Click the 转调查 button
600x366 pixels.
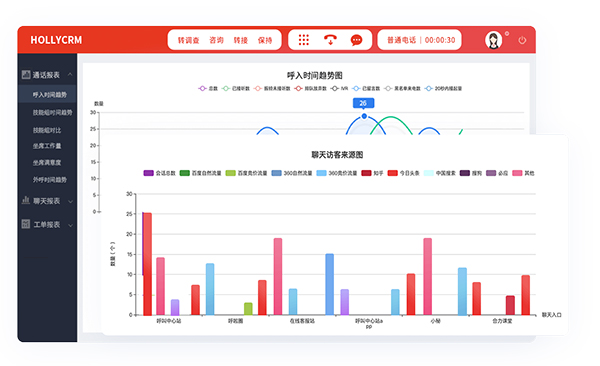(188, 40)
